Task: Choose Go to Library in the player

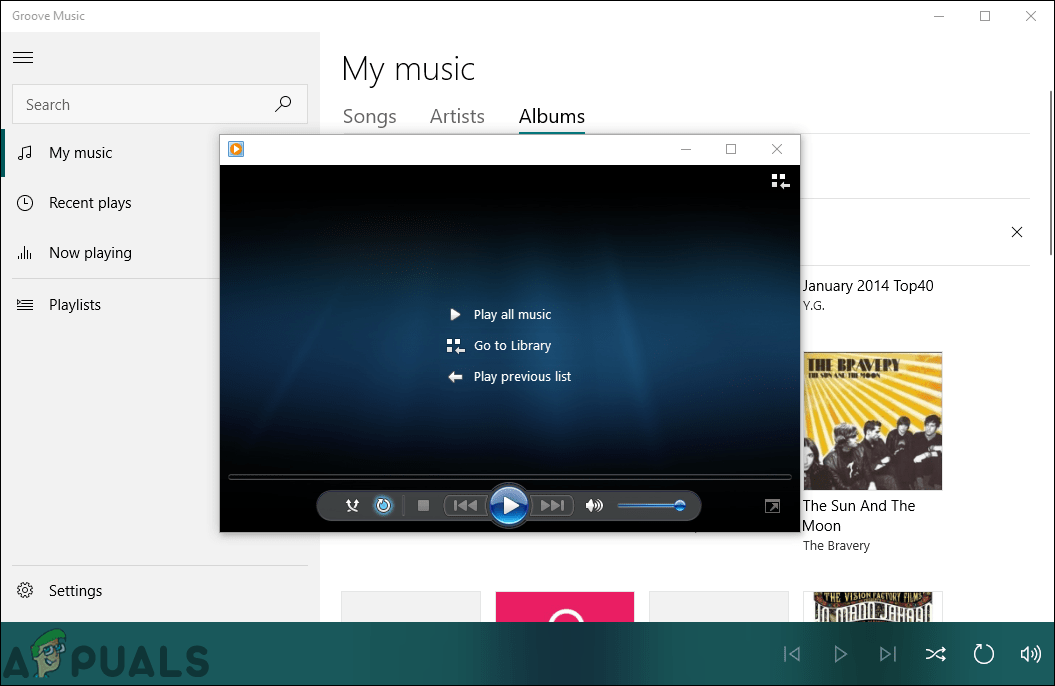Action: (x=511, y=345)
